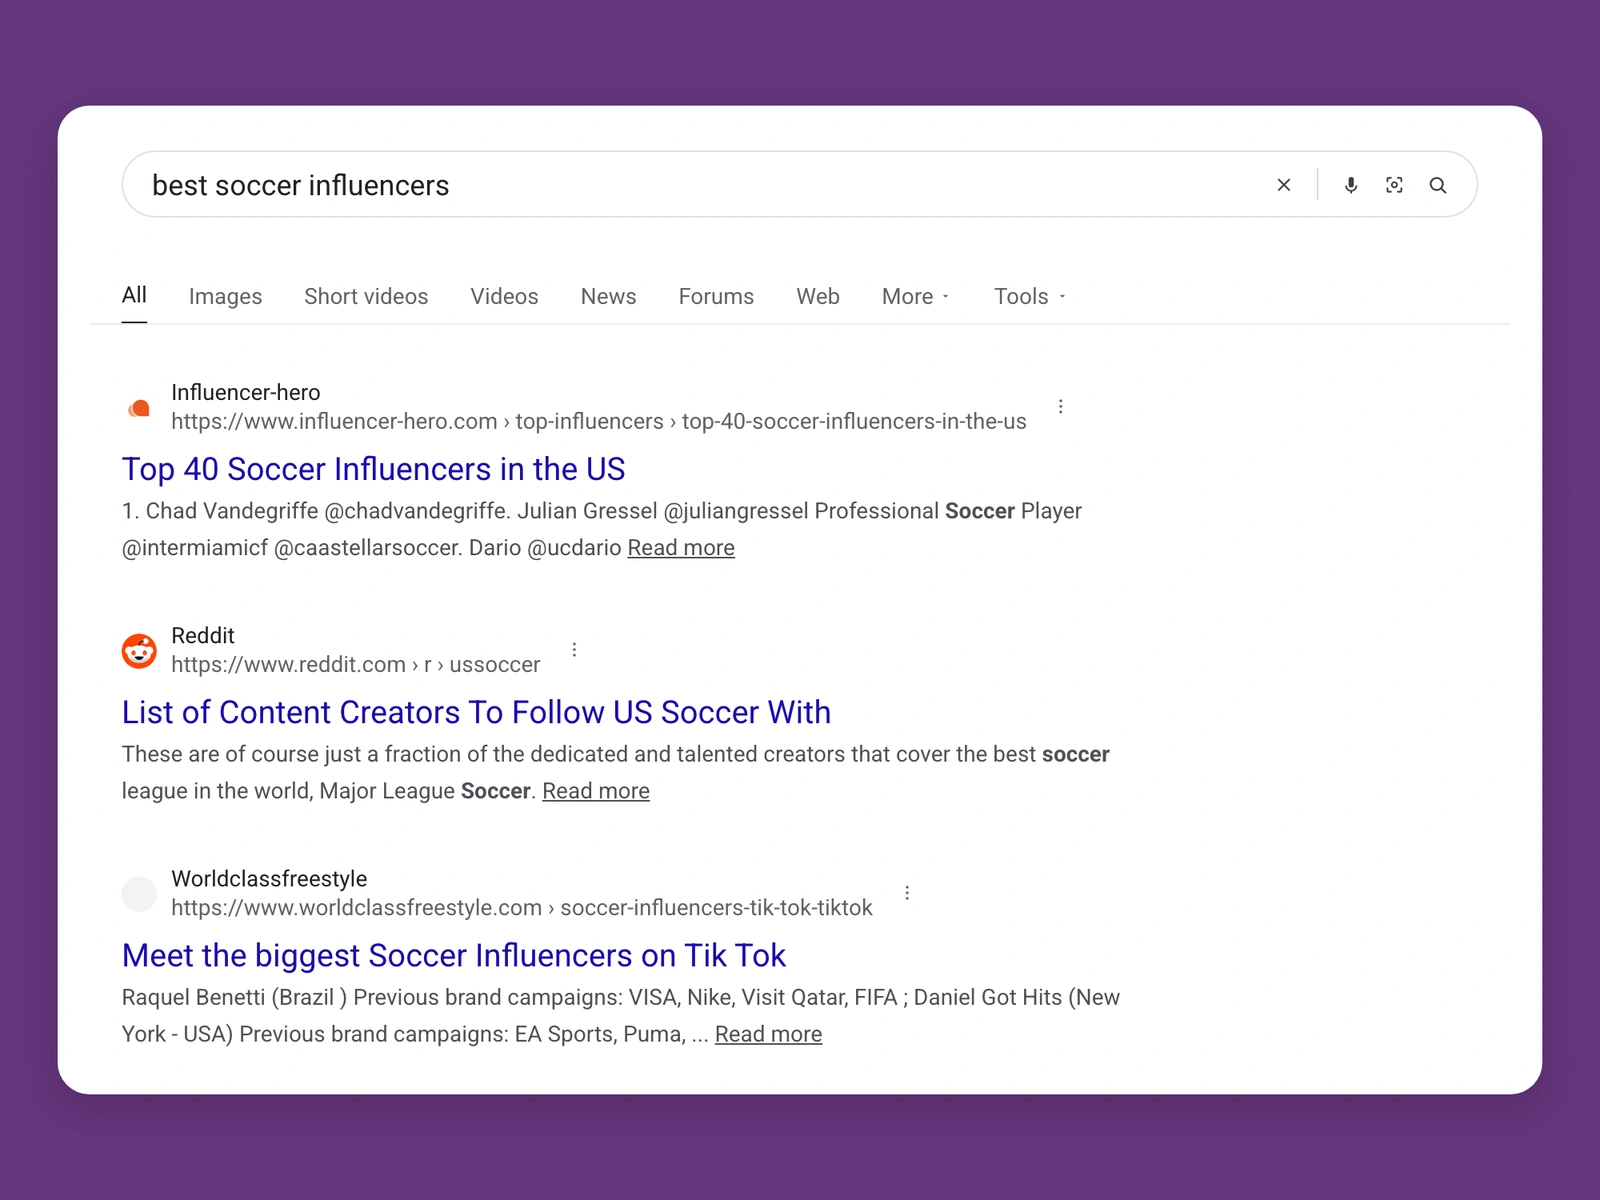The width and height of the screenshot is (1600, 1200).
Task: Click the snippet about Major League Soccer creators
Action: [x=615, y=772]
